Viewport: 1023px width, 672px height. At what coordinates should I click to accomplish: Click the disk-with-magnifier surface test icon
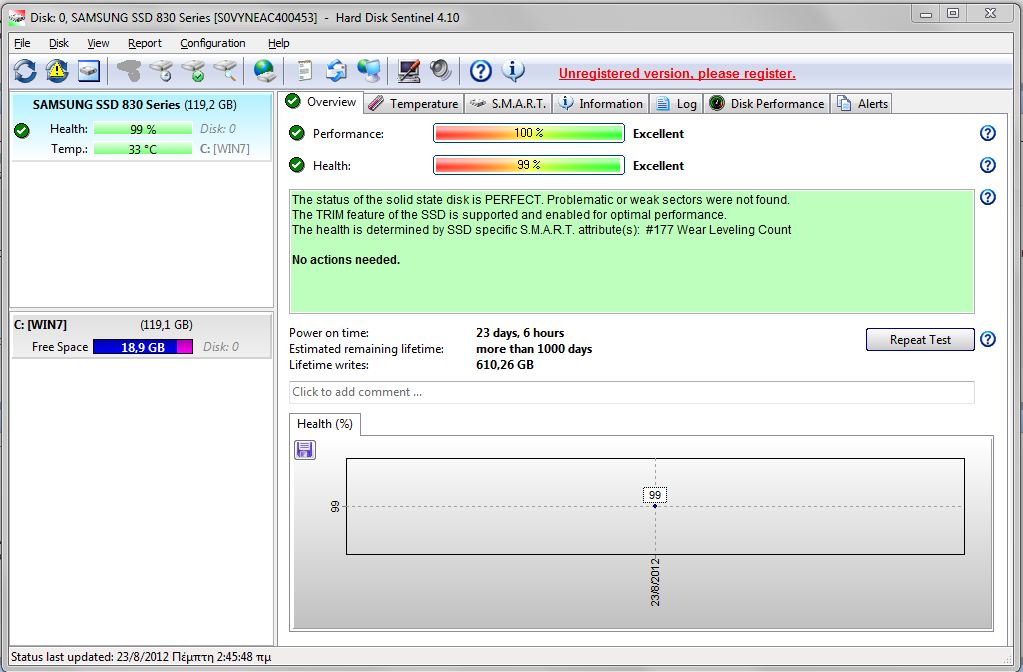225,70
